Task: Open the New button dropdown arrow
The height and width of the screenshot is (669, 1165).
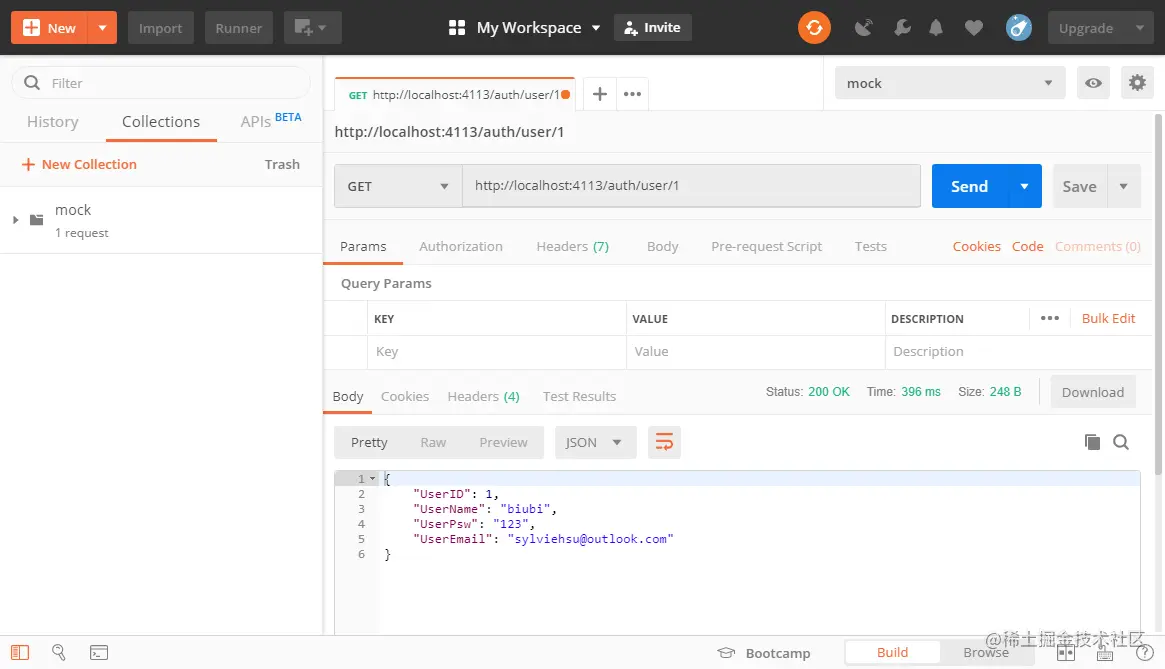Action: pyautogui.click(x=103, y=28)
